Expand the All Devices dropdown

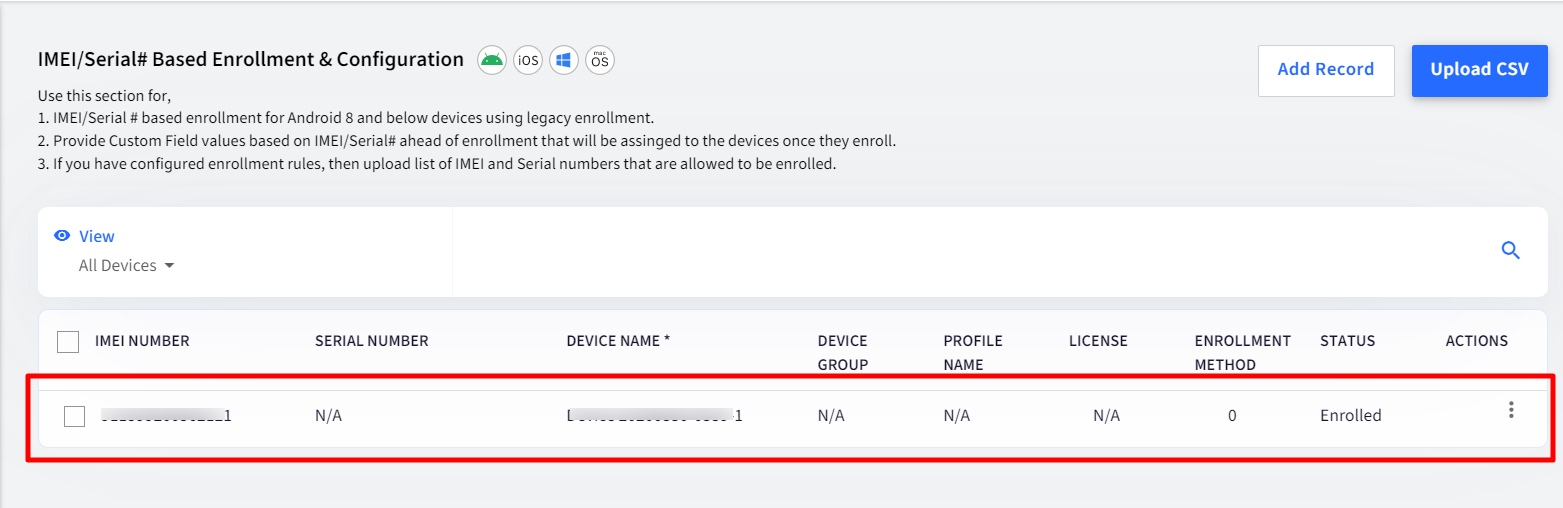pos(127,266)
